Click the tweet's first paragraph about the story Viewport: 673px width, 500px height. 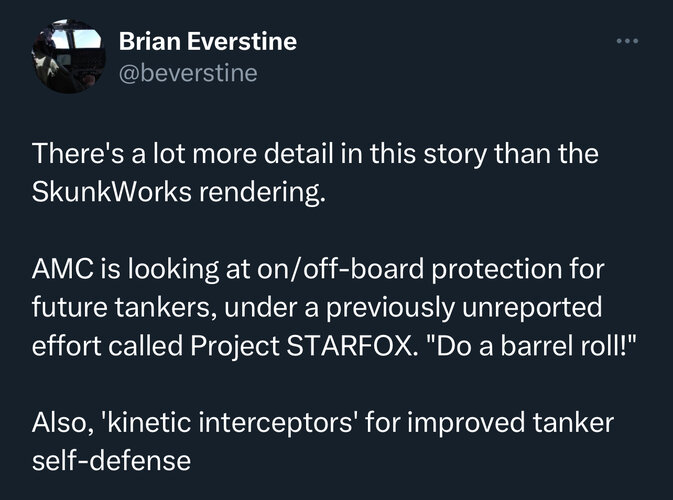pos(315,173)
